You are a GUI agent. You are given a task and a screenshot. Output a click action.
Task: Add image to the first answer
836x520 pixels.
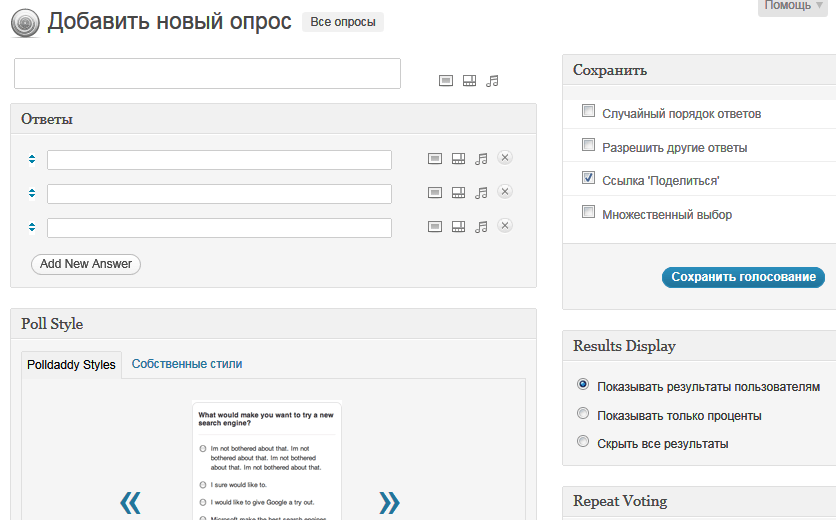point(435,158)
